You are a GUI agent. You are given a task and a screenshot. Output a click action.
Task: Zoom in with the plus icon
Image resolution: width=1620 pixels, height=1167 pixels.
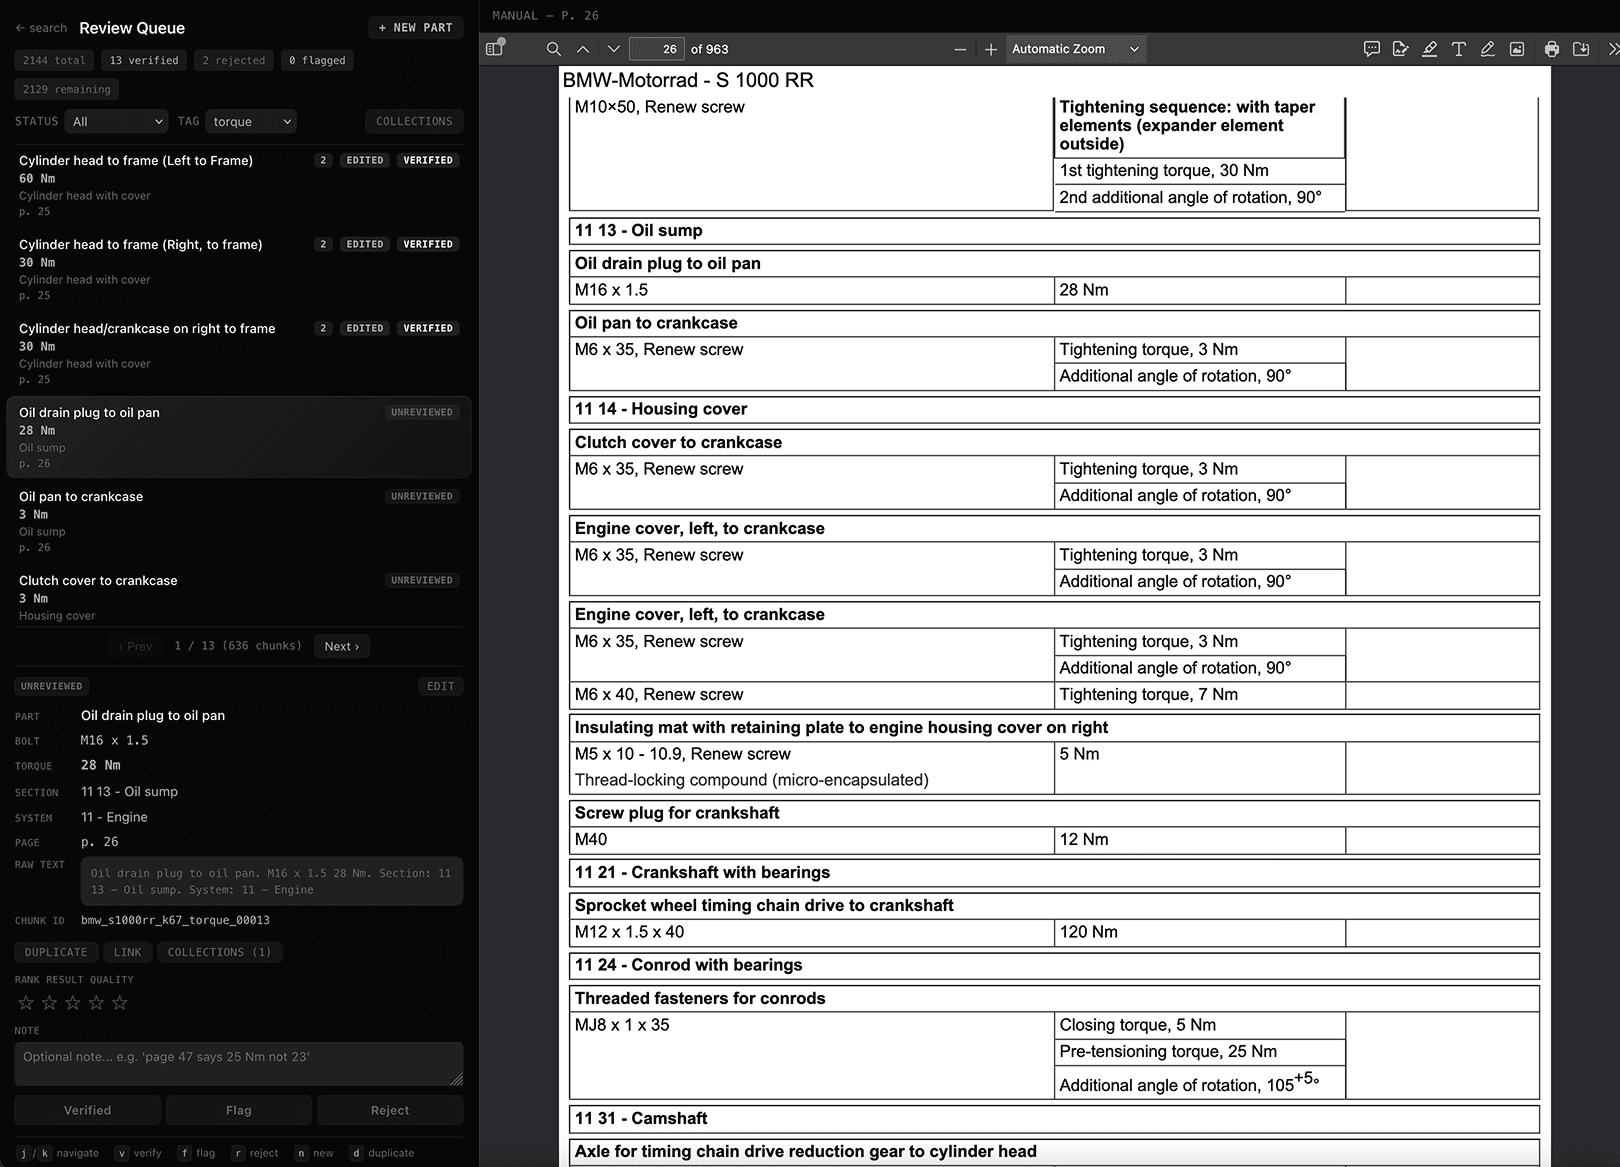tap(991, 49)
